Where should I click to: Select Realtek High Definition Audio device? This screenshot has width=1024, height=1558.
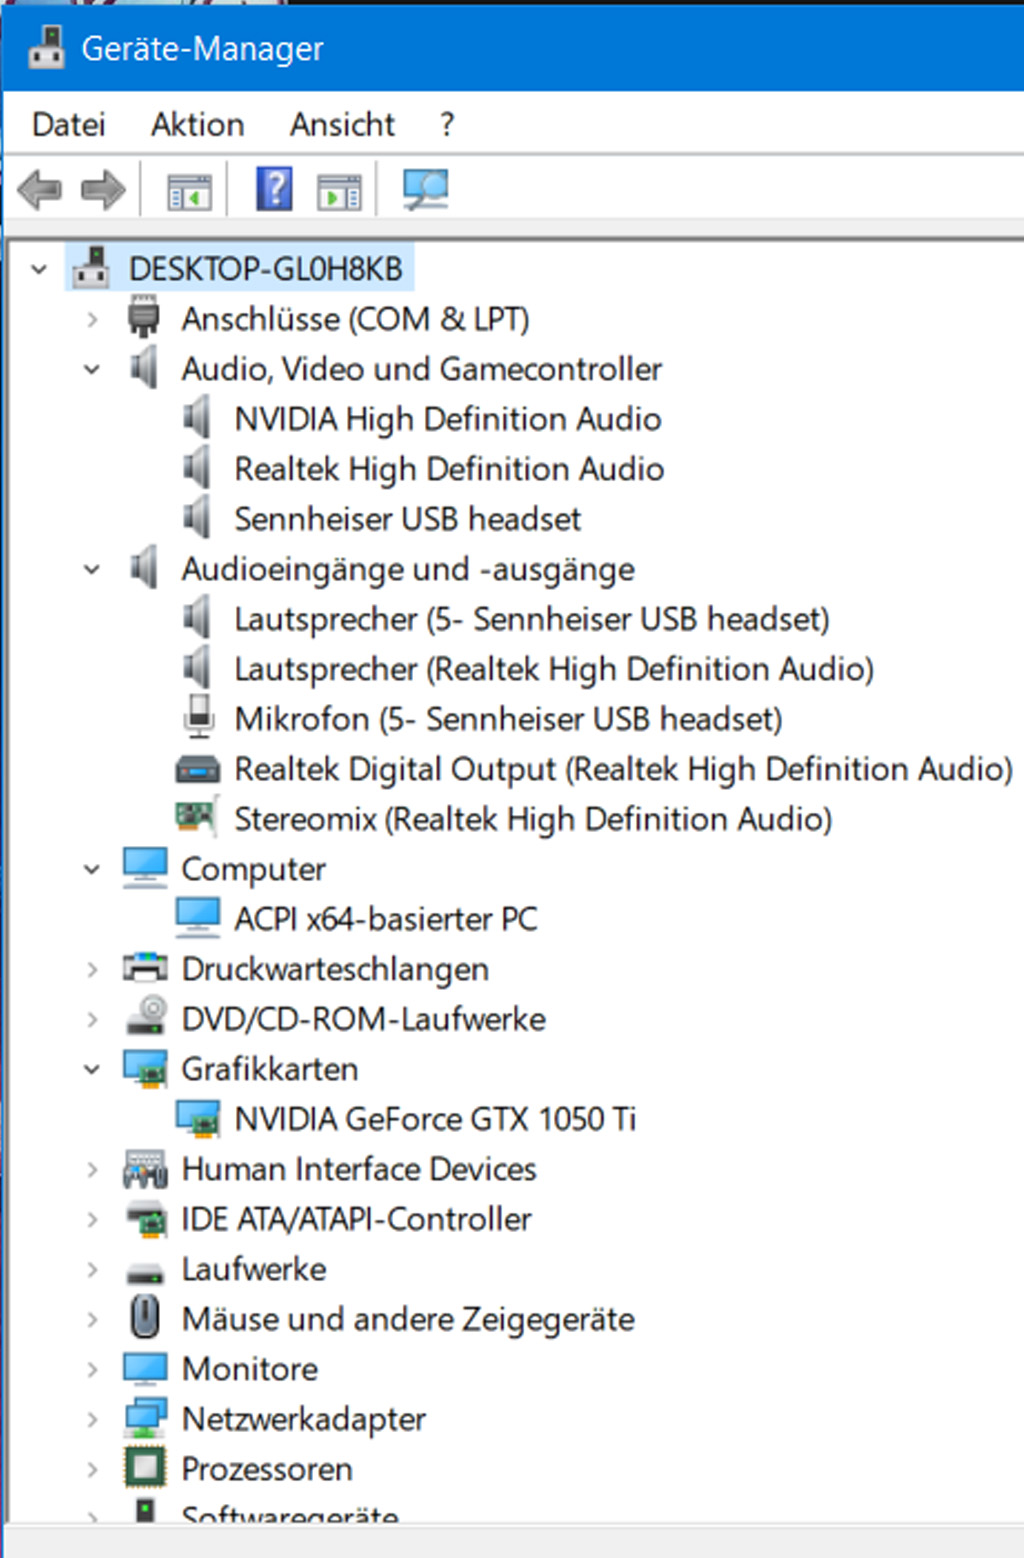[x=449, y=468]
